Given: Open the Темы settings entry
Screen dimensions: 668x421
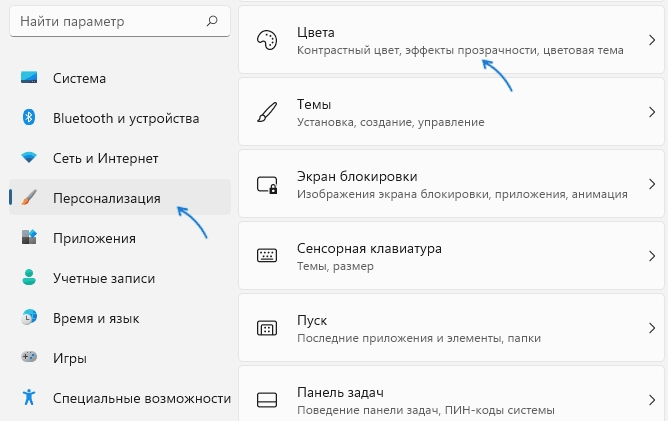Looking at the screenshot, I should (451, 112).
